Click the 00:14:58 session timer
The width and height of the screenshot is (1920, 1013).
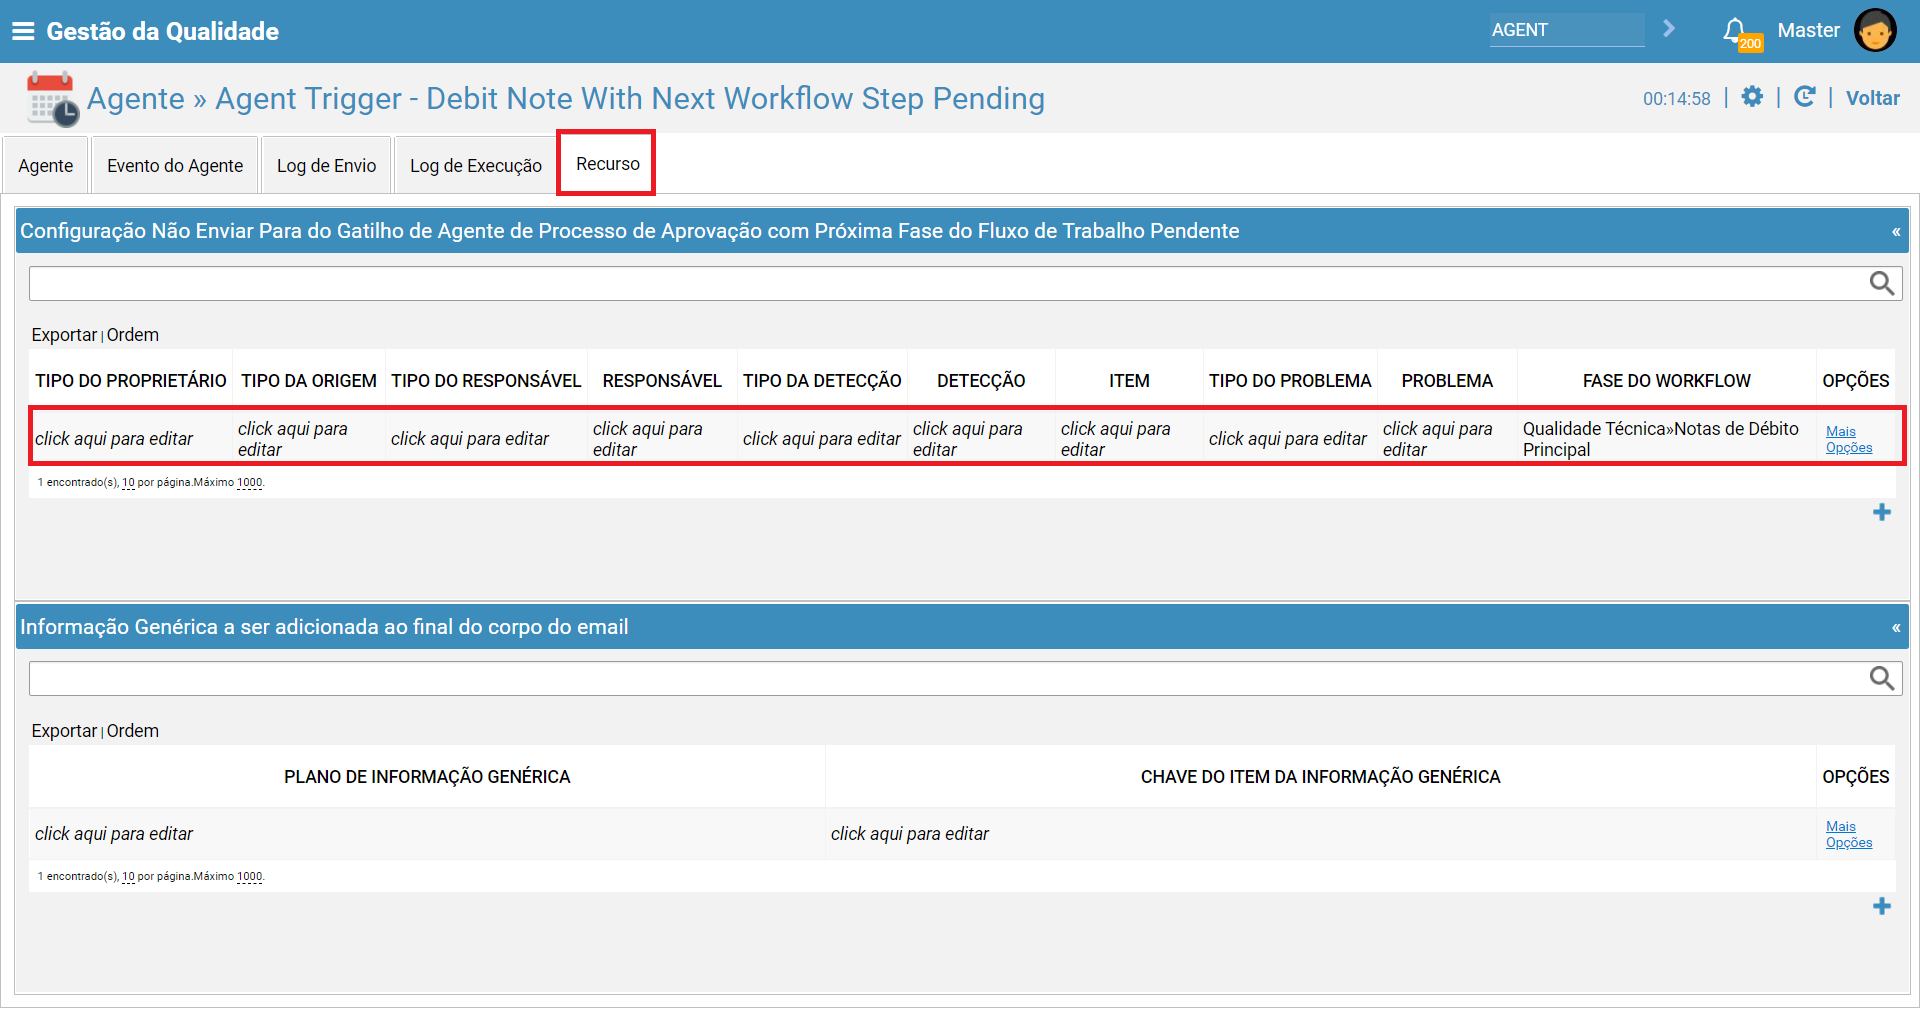click(x=1677, y=98)
